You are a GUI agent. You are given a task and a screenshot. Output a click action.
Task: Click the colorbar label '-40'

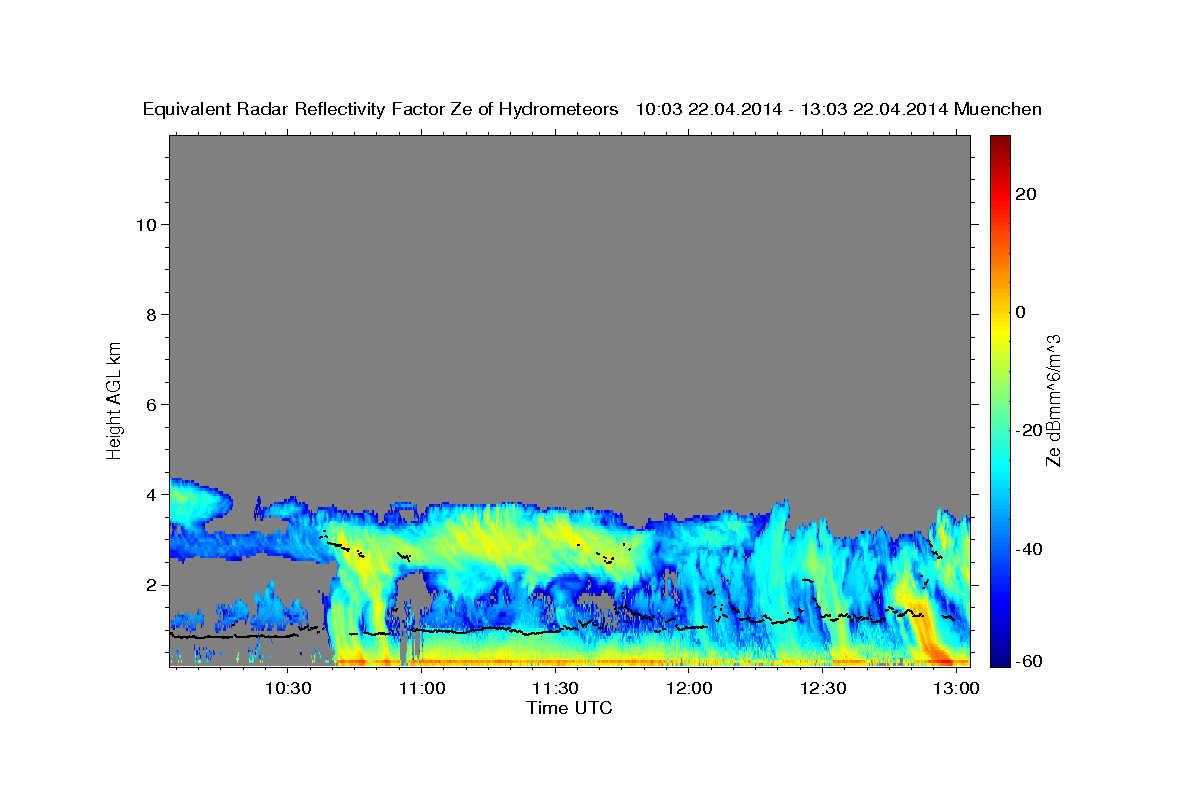pyautogui.click(x=1028, y=549)
